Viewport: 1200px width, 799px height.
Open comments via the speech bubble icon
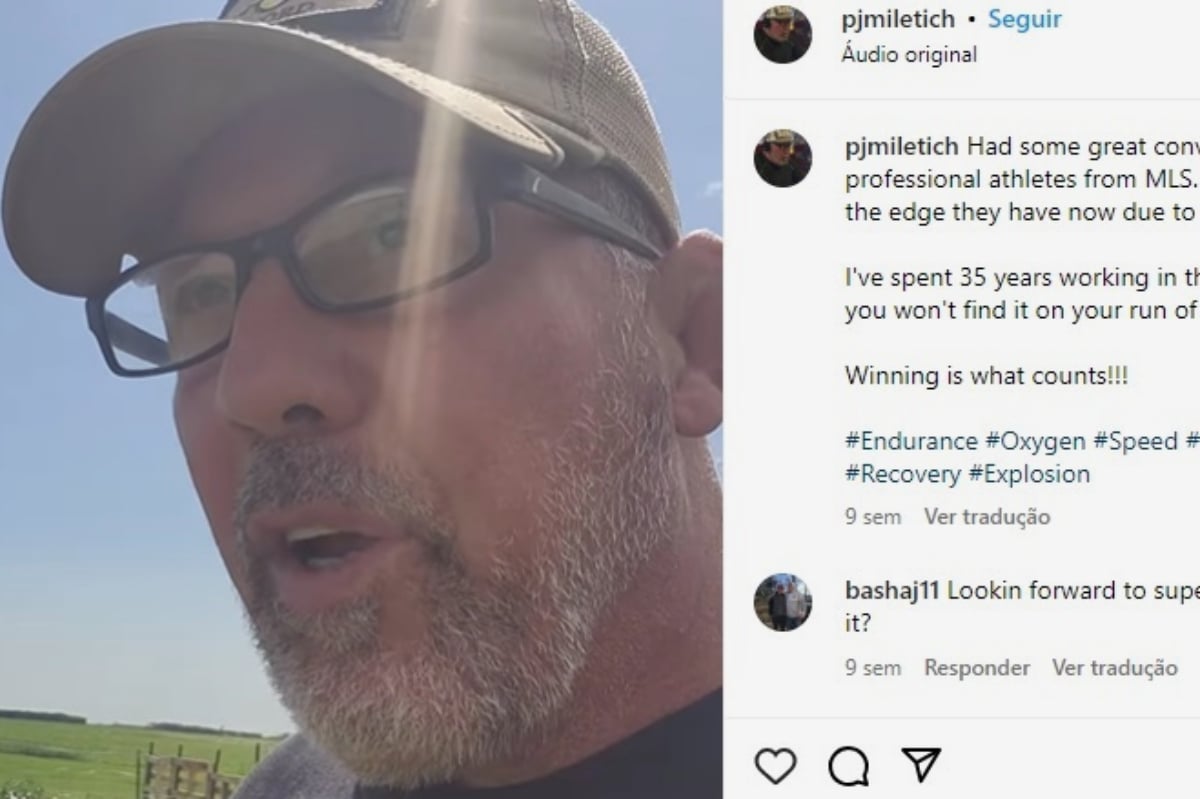(848, 766)
